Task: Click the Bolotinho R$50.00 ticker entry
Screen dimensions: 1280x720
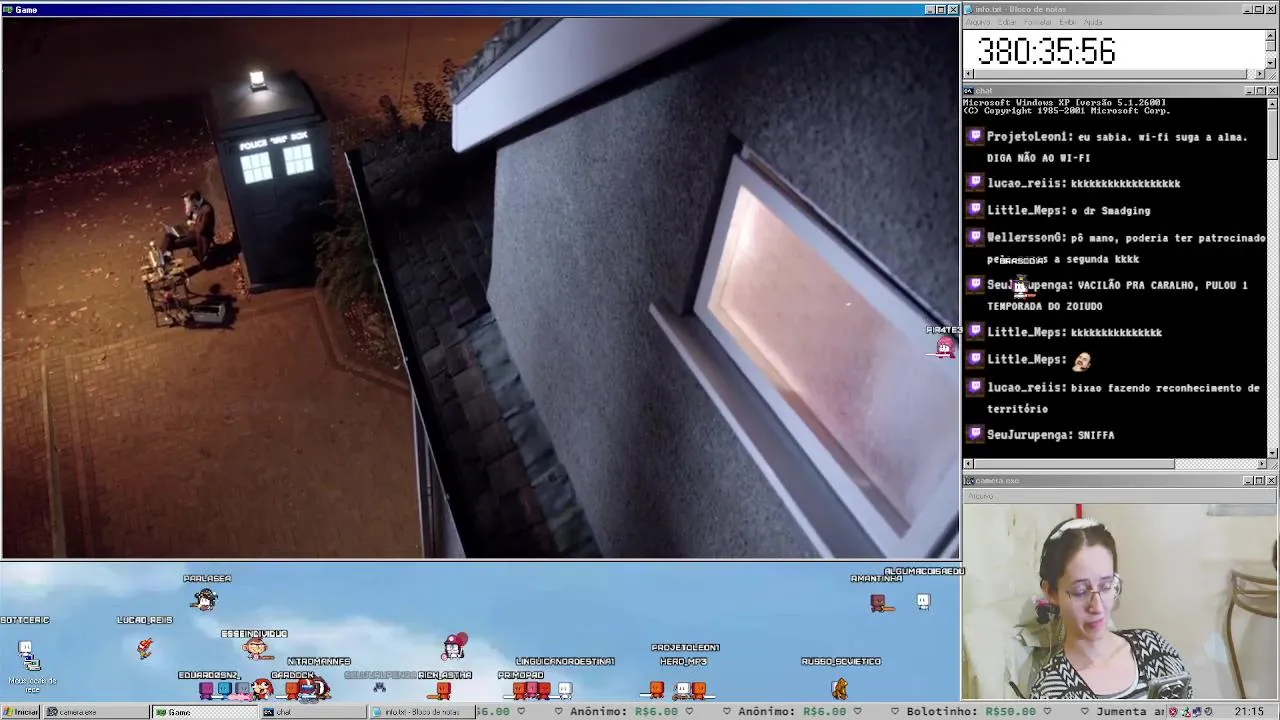Action: 971,712
